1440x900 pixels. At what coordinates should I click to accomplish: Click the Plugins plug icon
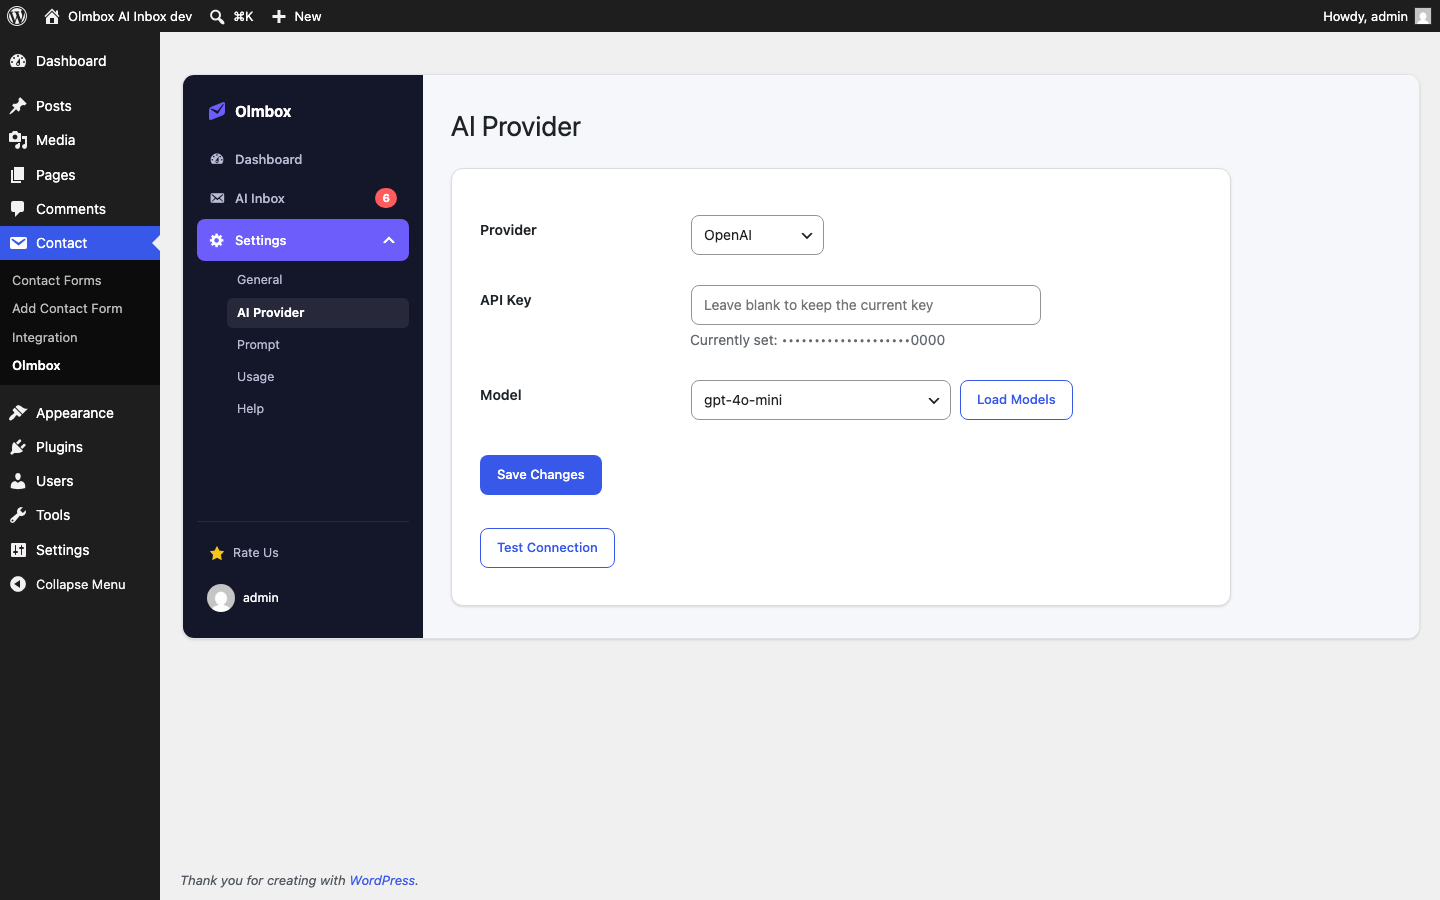pos(18,447)
